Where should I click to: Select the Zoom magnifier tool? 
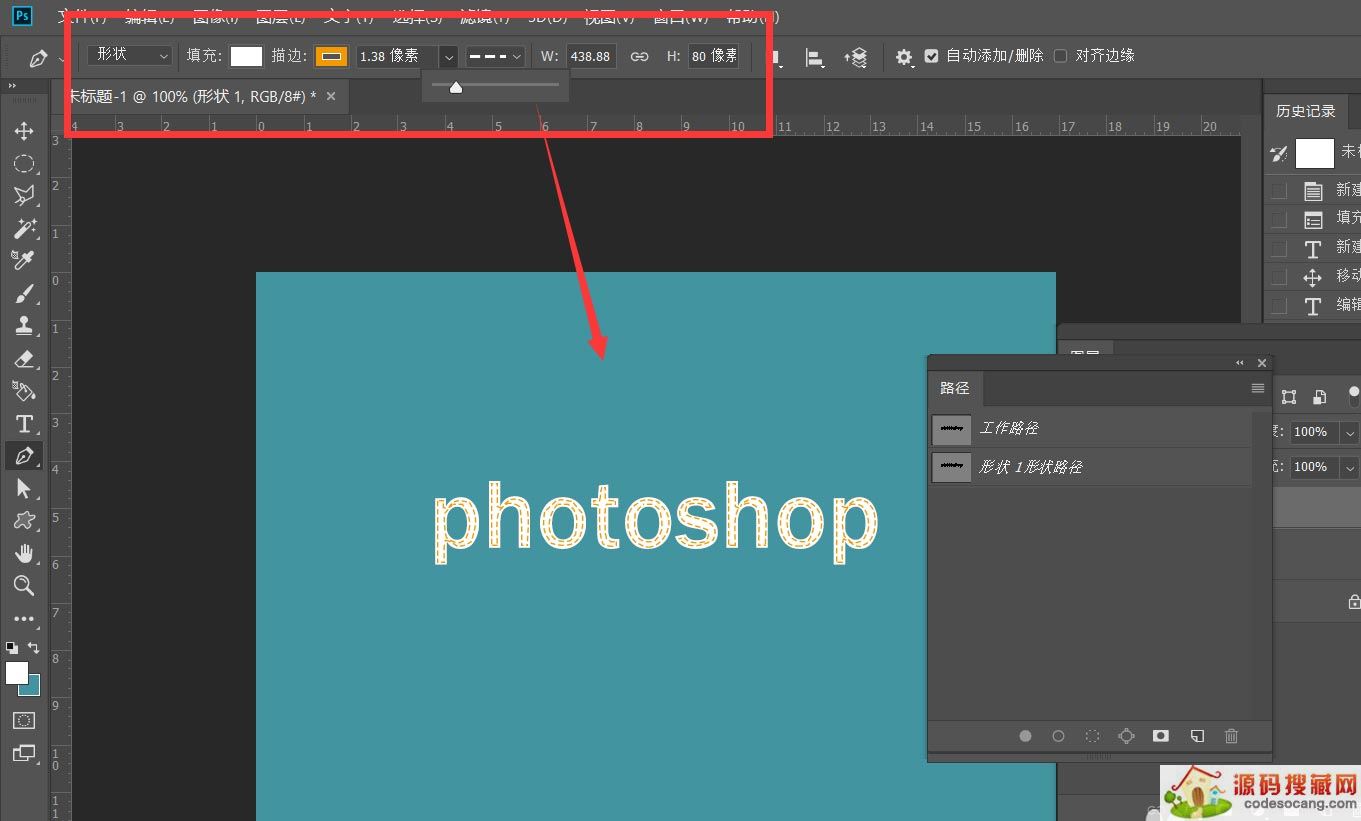[x=24, y=585]
